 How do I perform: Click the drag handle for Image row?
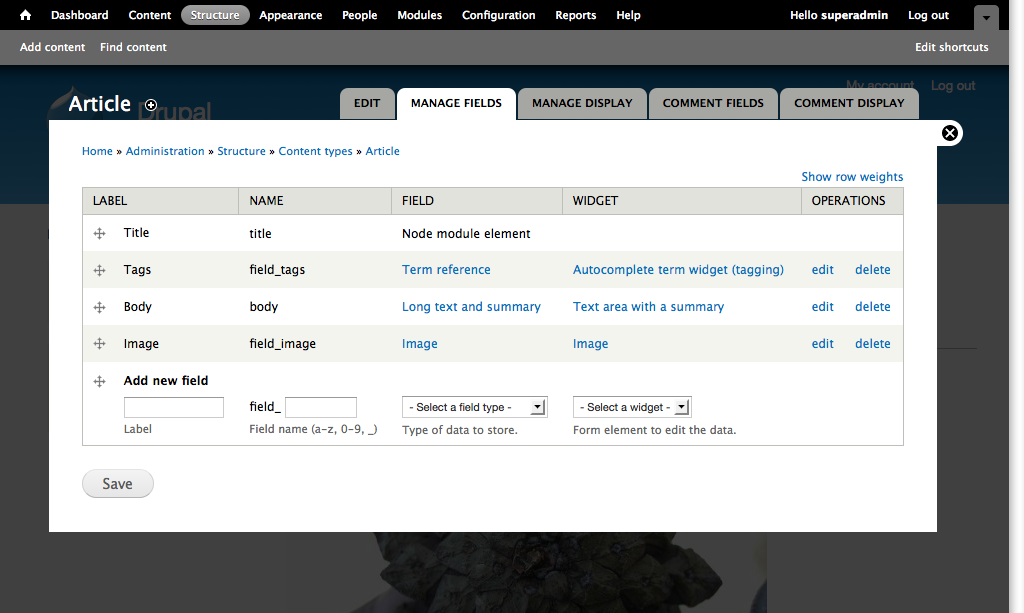coord(99,344)
